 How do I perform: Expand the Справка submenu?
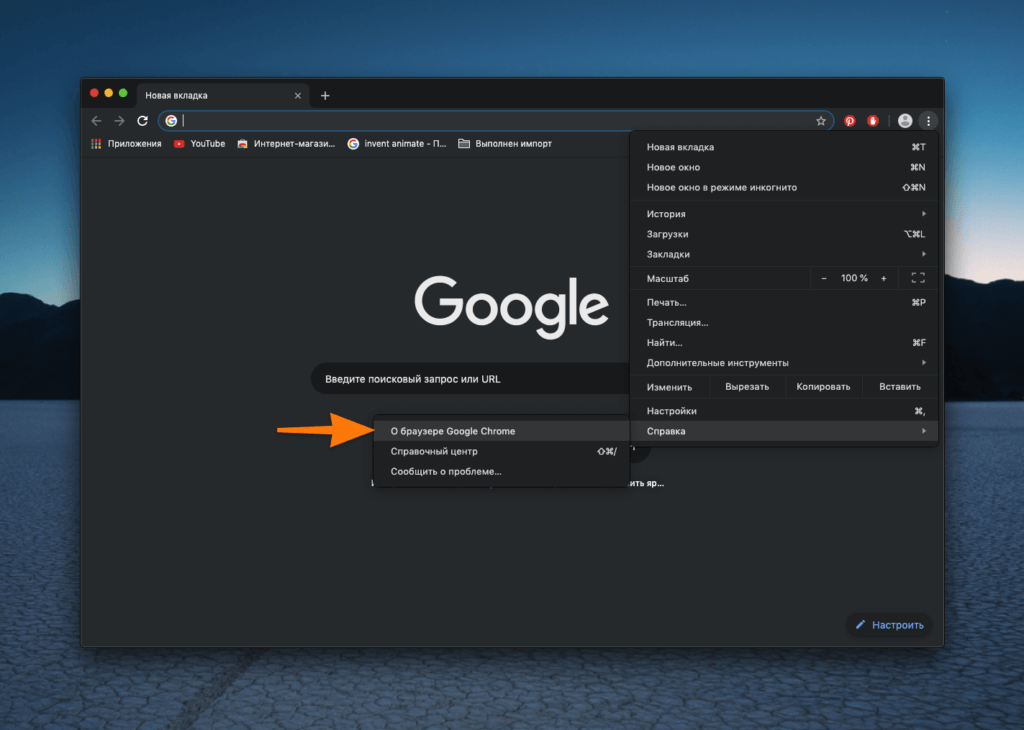point(784,431)
